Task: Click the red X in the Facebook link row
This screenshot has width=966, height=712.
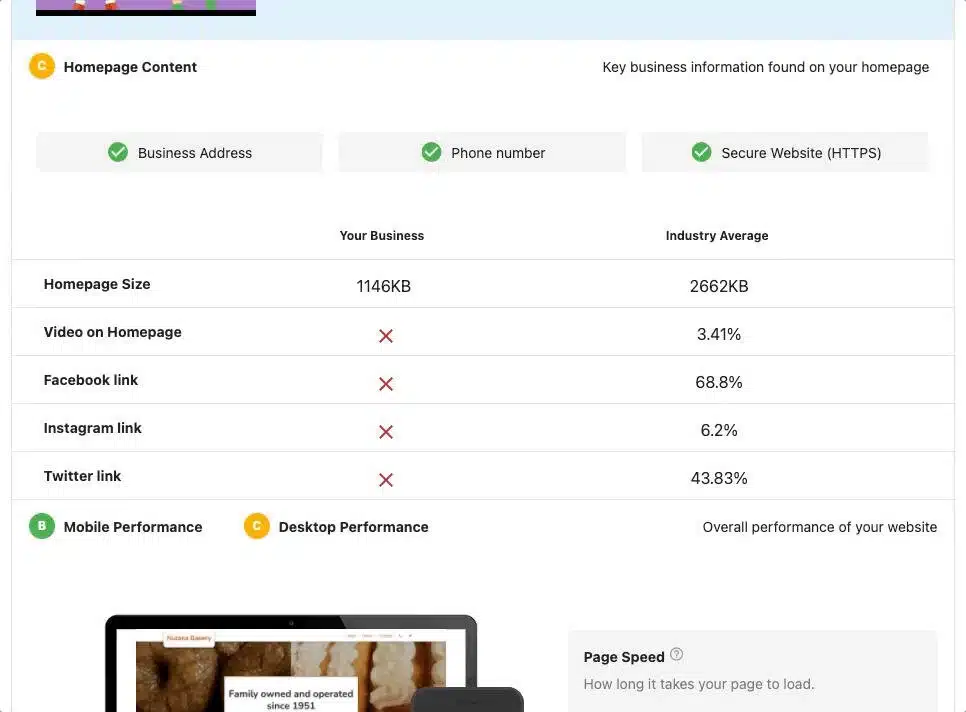Action: [x=385, y=383]
